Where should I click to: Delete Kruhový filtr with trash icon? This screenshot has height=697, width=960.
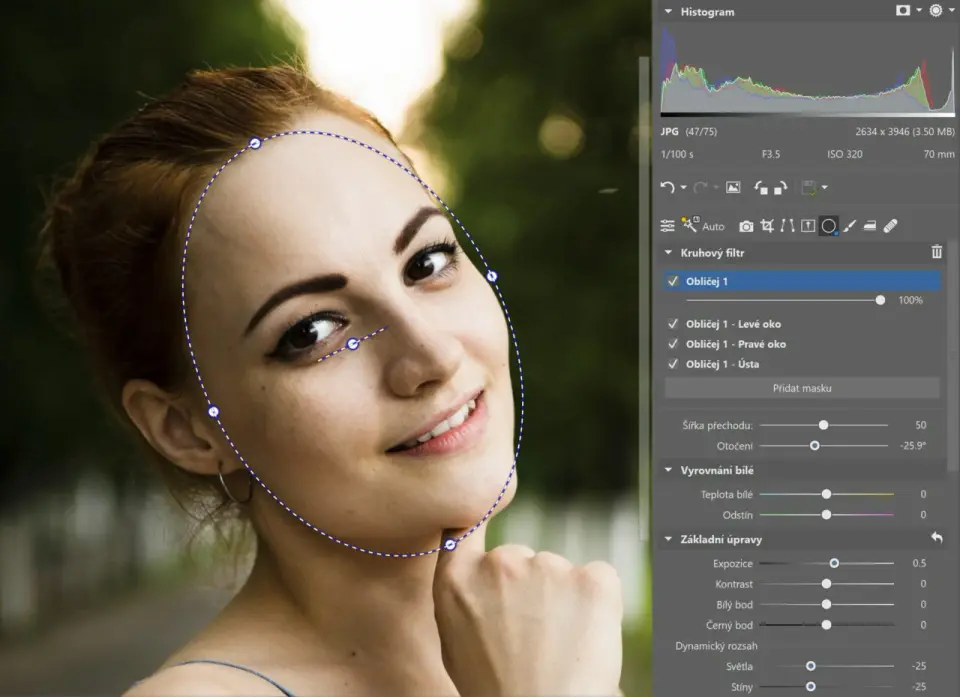pos(936,253)
